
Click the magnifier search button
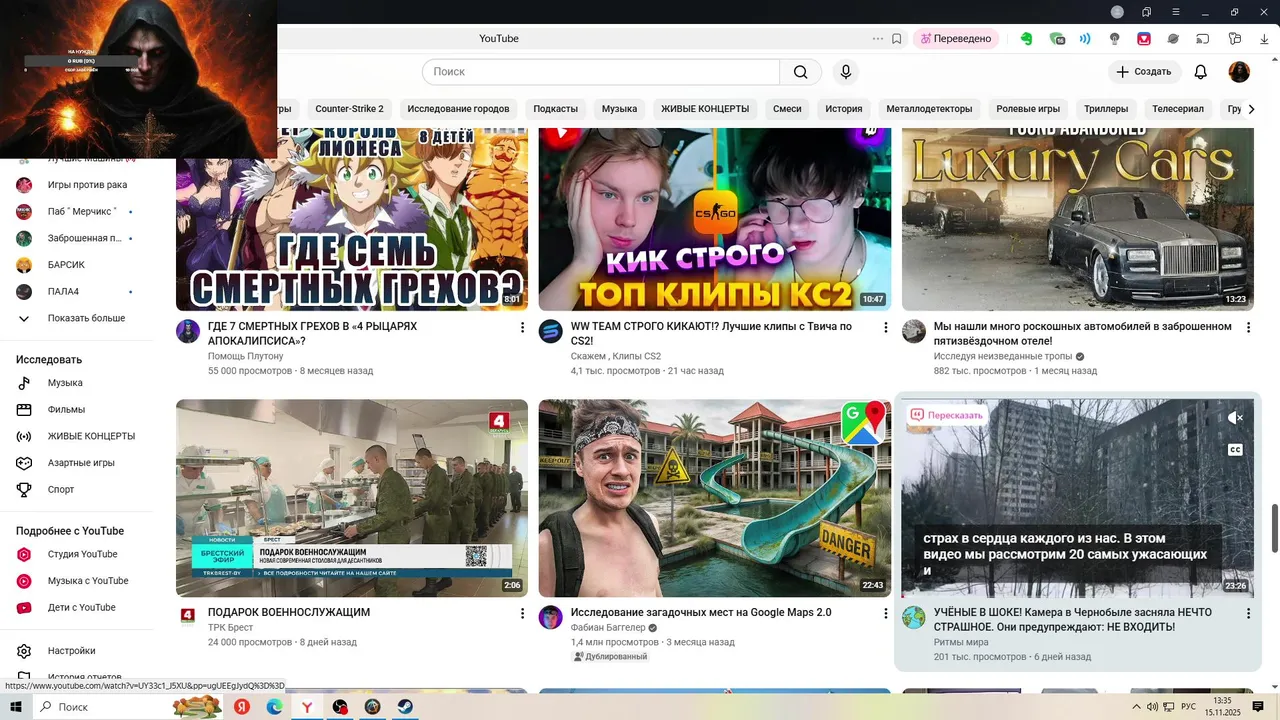[800, 72]
